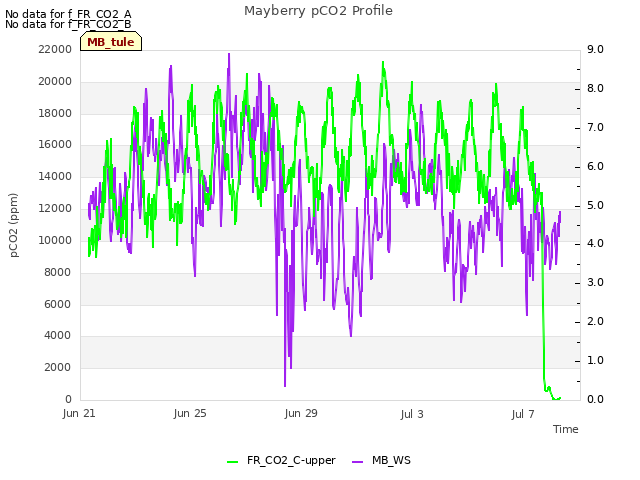The width and height of the screenshot is (640, 480).
Task: Click the 22000 left axis value
Action: [x=55, y=49]
